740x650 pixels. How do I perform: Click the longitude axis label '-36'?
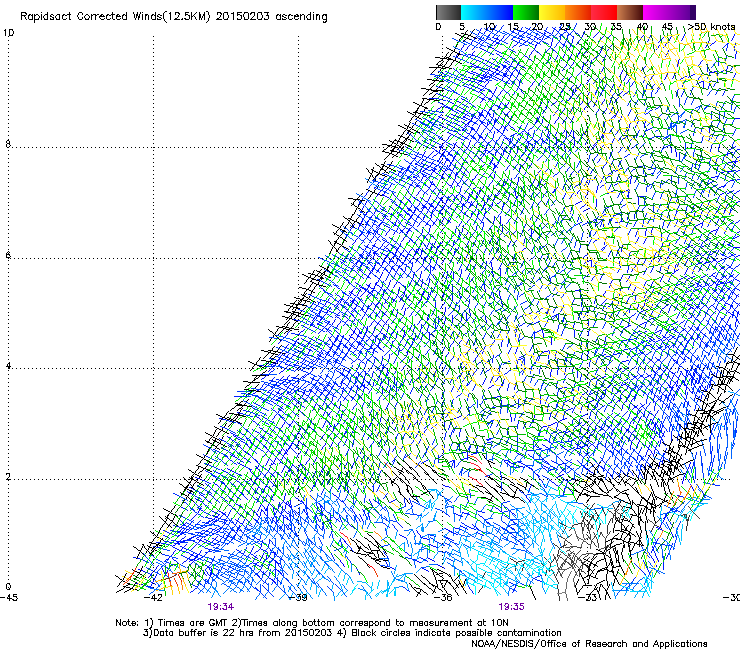coord(443,598)
